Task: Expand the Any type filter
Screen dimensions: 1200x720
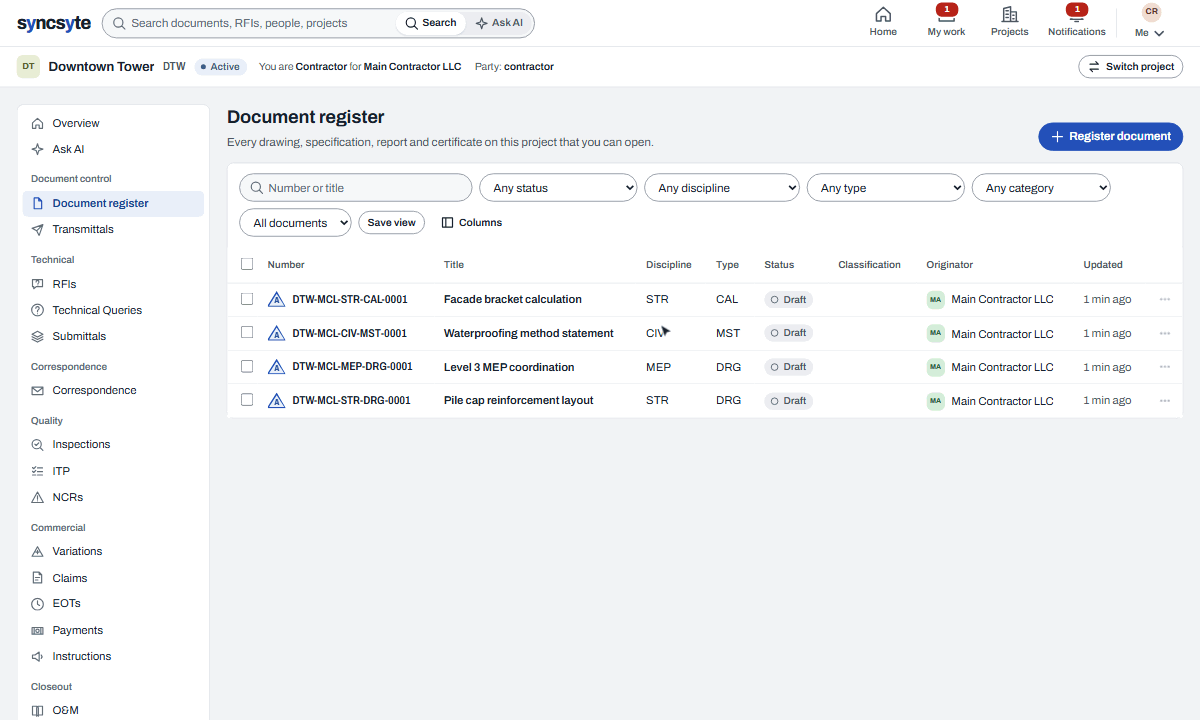Action: tap(886, 188)
